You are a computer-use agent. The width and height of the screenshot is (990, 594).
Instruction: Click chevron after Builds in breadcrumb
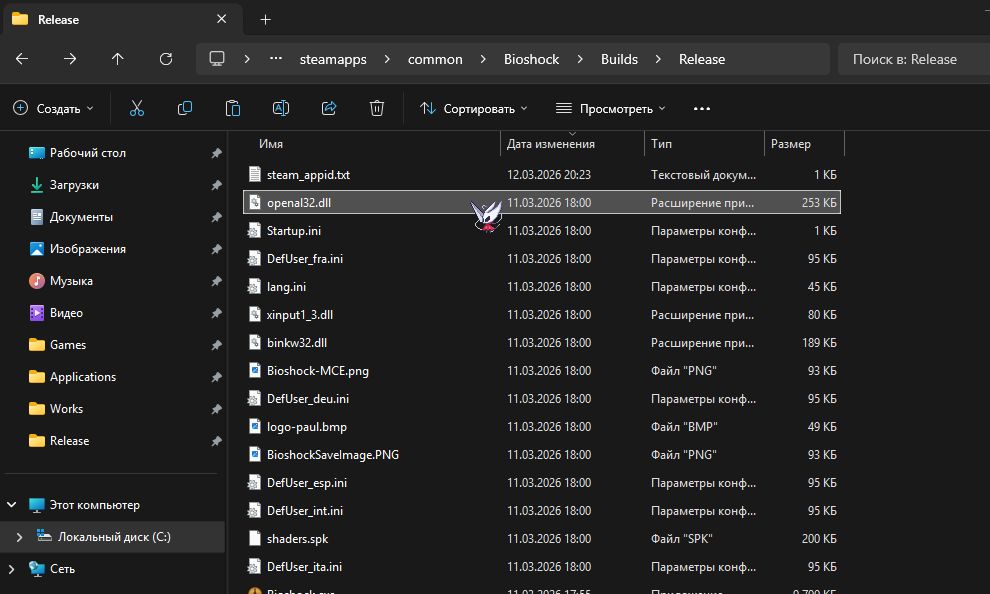click(x=658, y=59)
